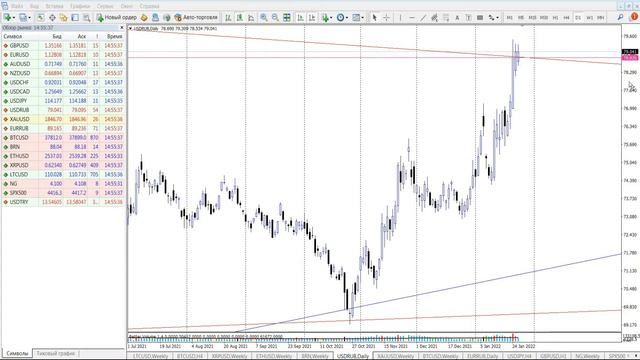Select the vertical line drawing tool
The width and height of the screenshot is (640, 360).
pyautogui.click(x=400, y=18)
